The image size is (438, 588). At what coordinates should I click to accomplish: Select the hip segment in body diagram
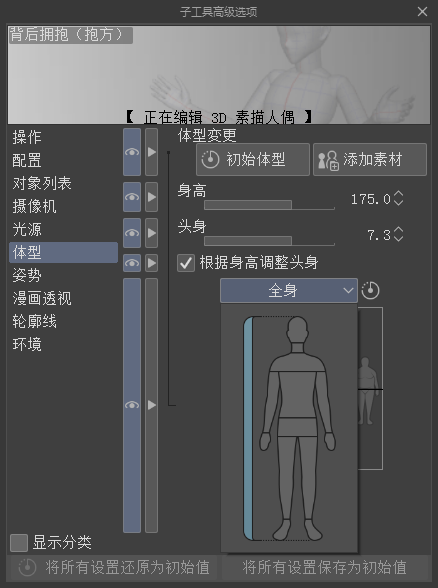pos(297,427)
